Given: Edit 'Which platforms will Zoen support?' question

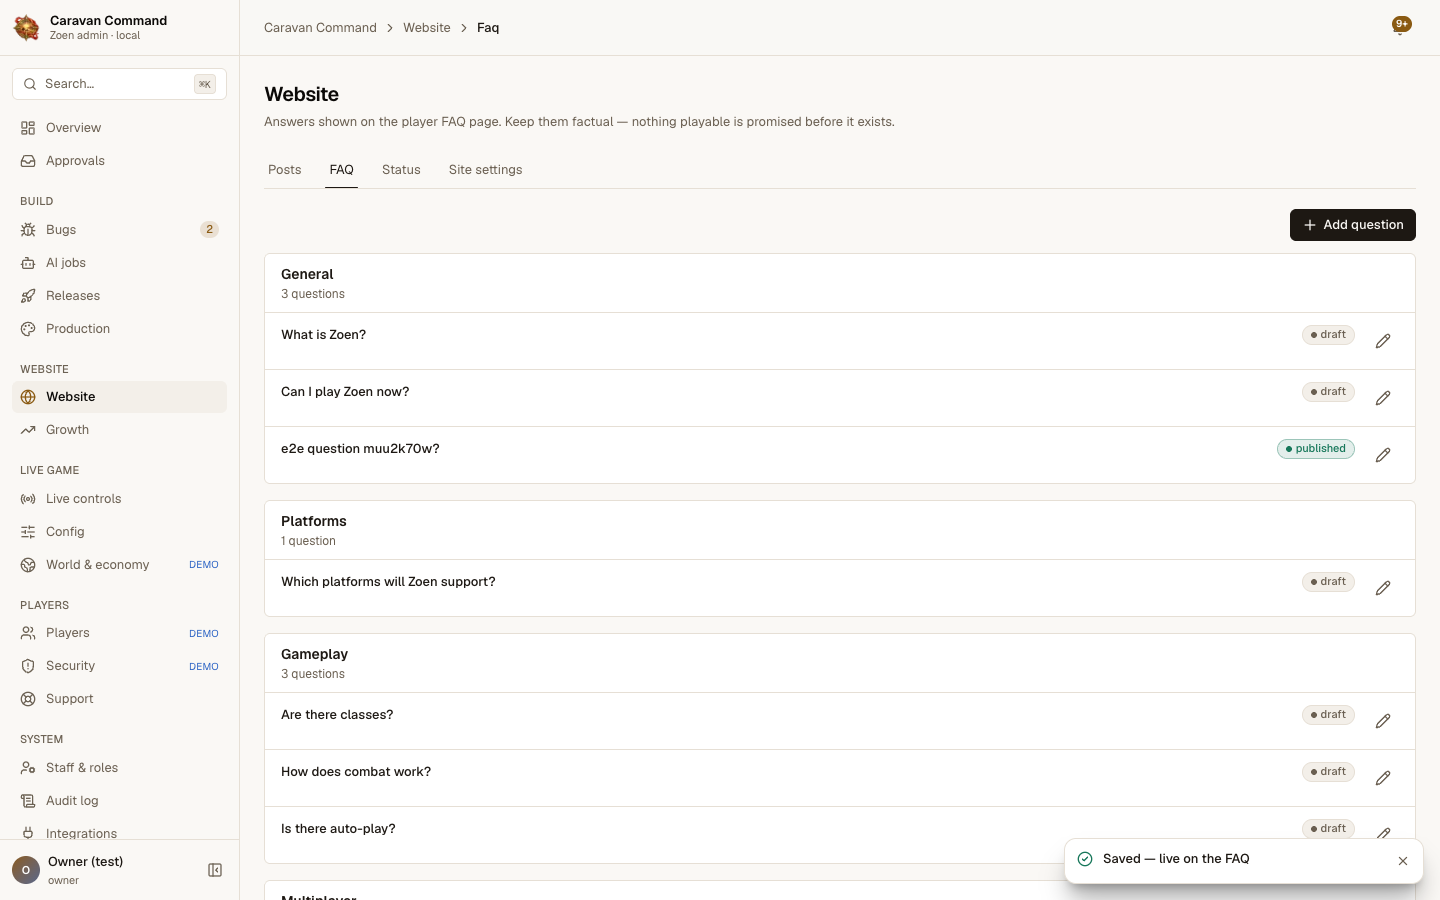Looking at the screenshot, I should (x=1383, y=588).
